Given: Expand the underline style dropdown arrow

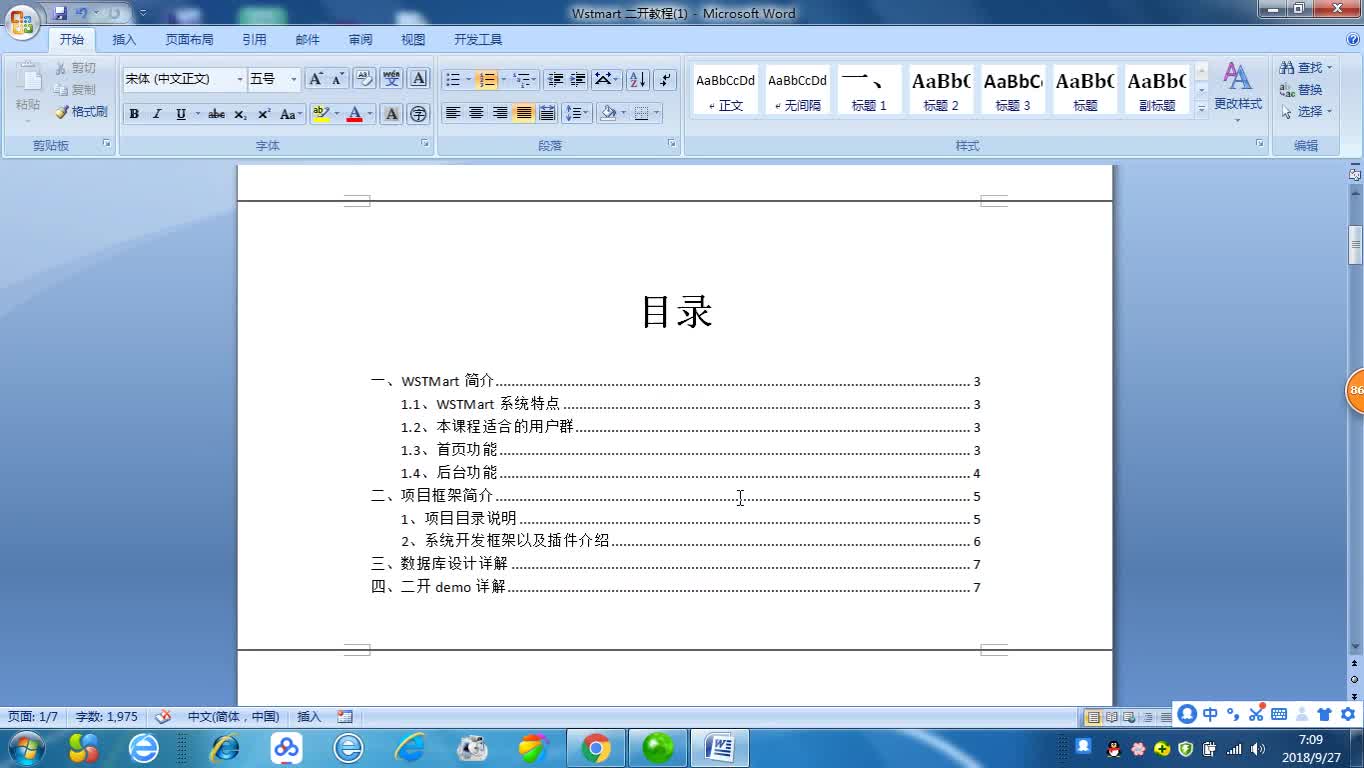Looking at the screenshot, I should point(198,114).
